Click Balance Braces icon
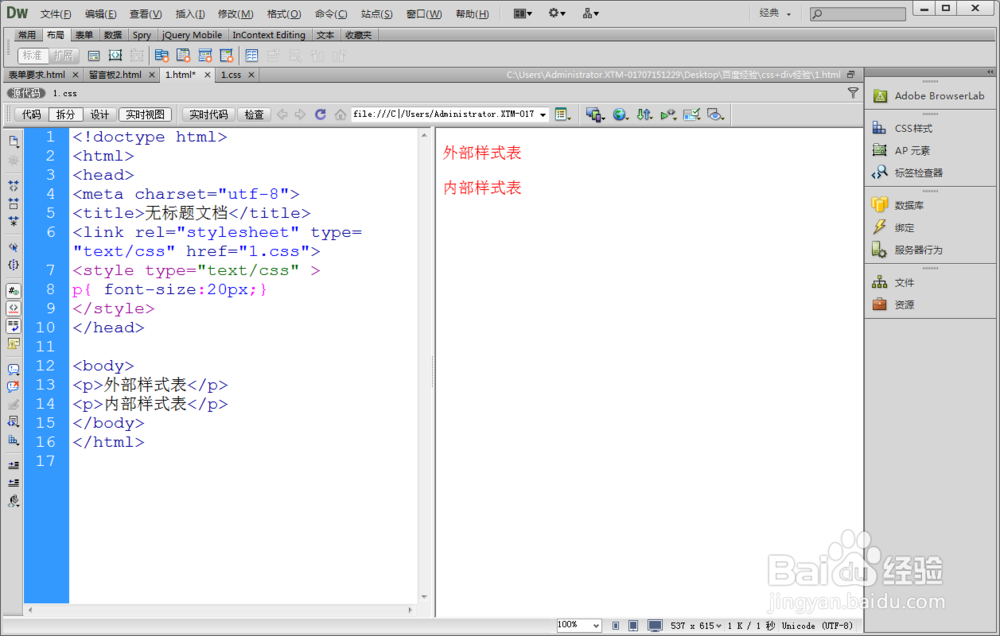This screenshot has width=1000, height=636. coord(13,264)
